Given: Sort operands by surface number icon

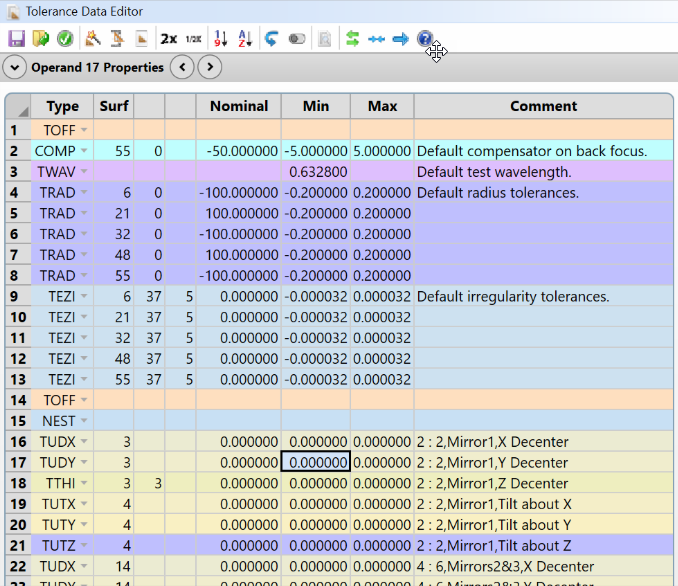Looking at the screenshot, I should 222,39.
